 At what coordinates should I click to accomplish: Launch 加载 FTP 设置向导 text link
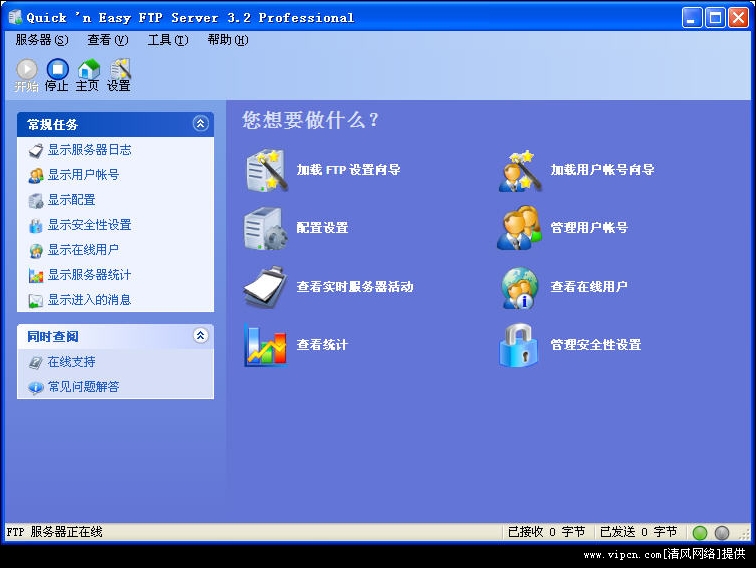click(348, 170)
